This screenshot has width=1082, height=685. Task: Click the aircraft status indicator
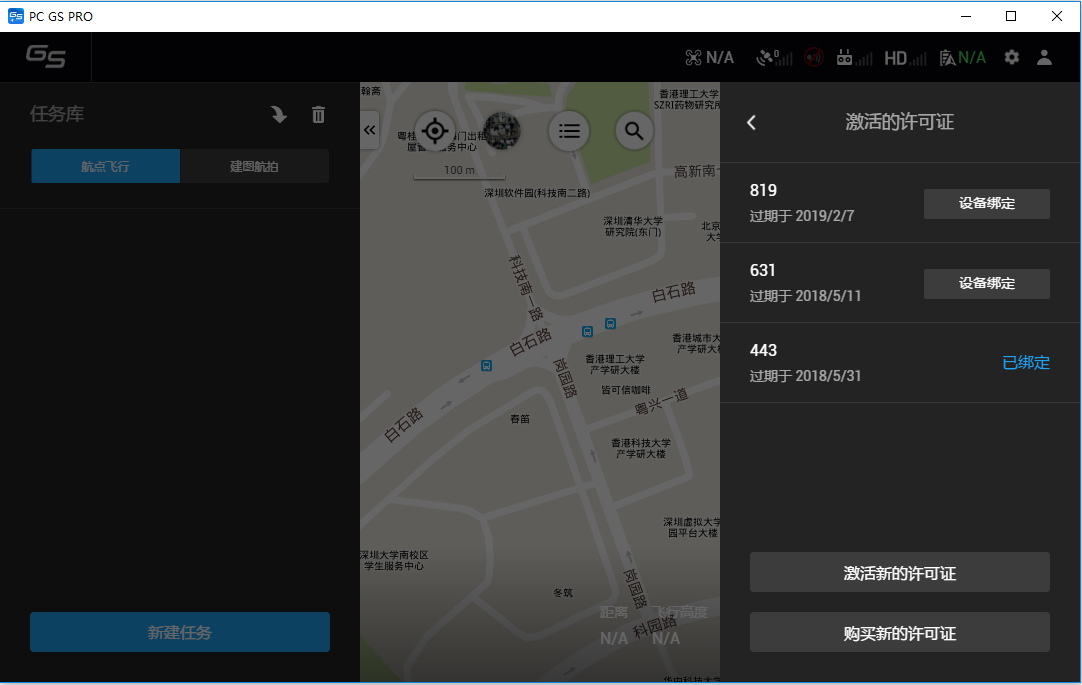tap(709, 57)
